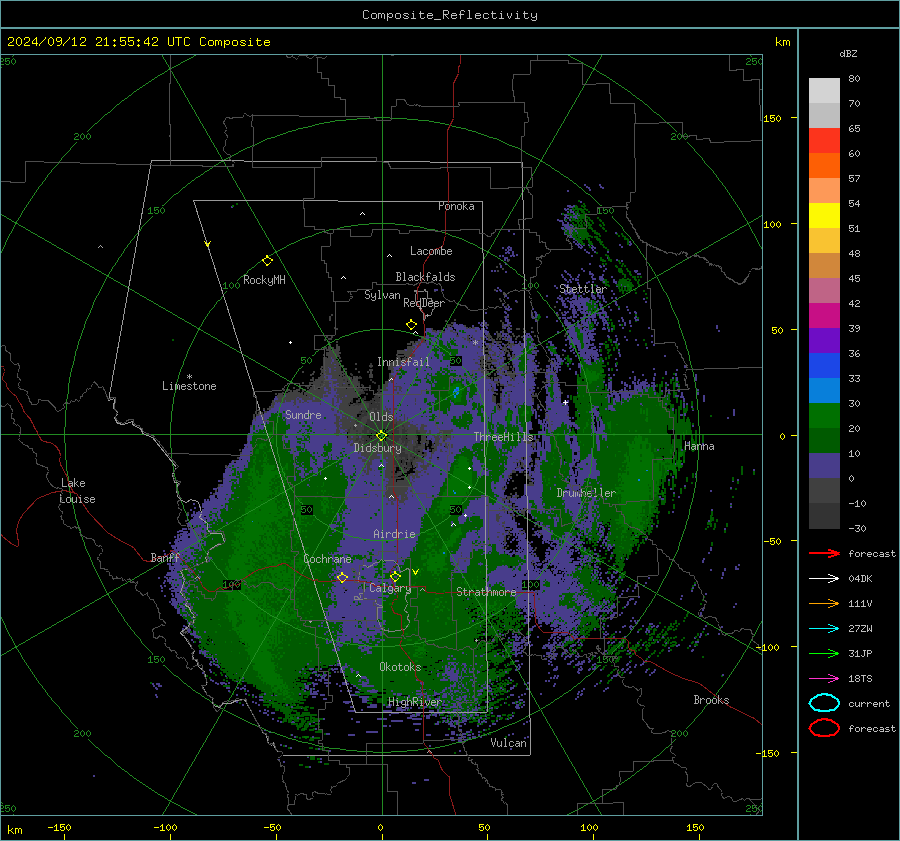Click the Limestone label
Screen dimensions: 900x841
coord(189,386)
